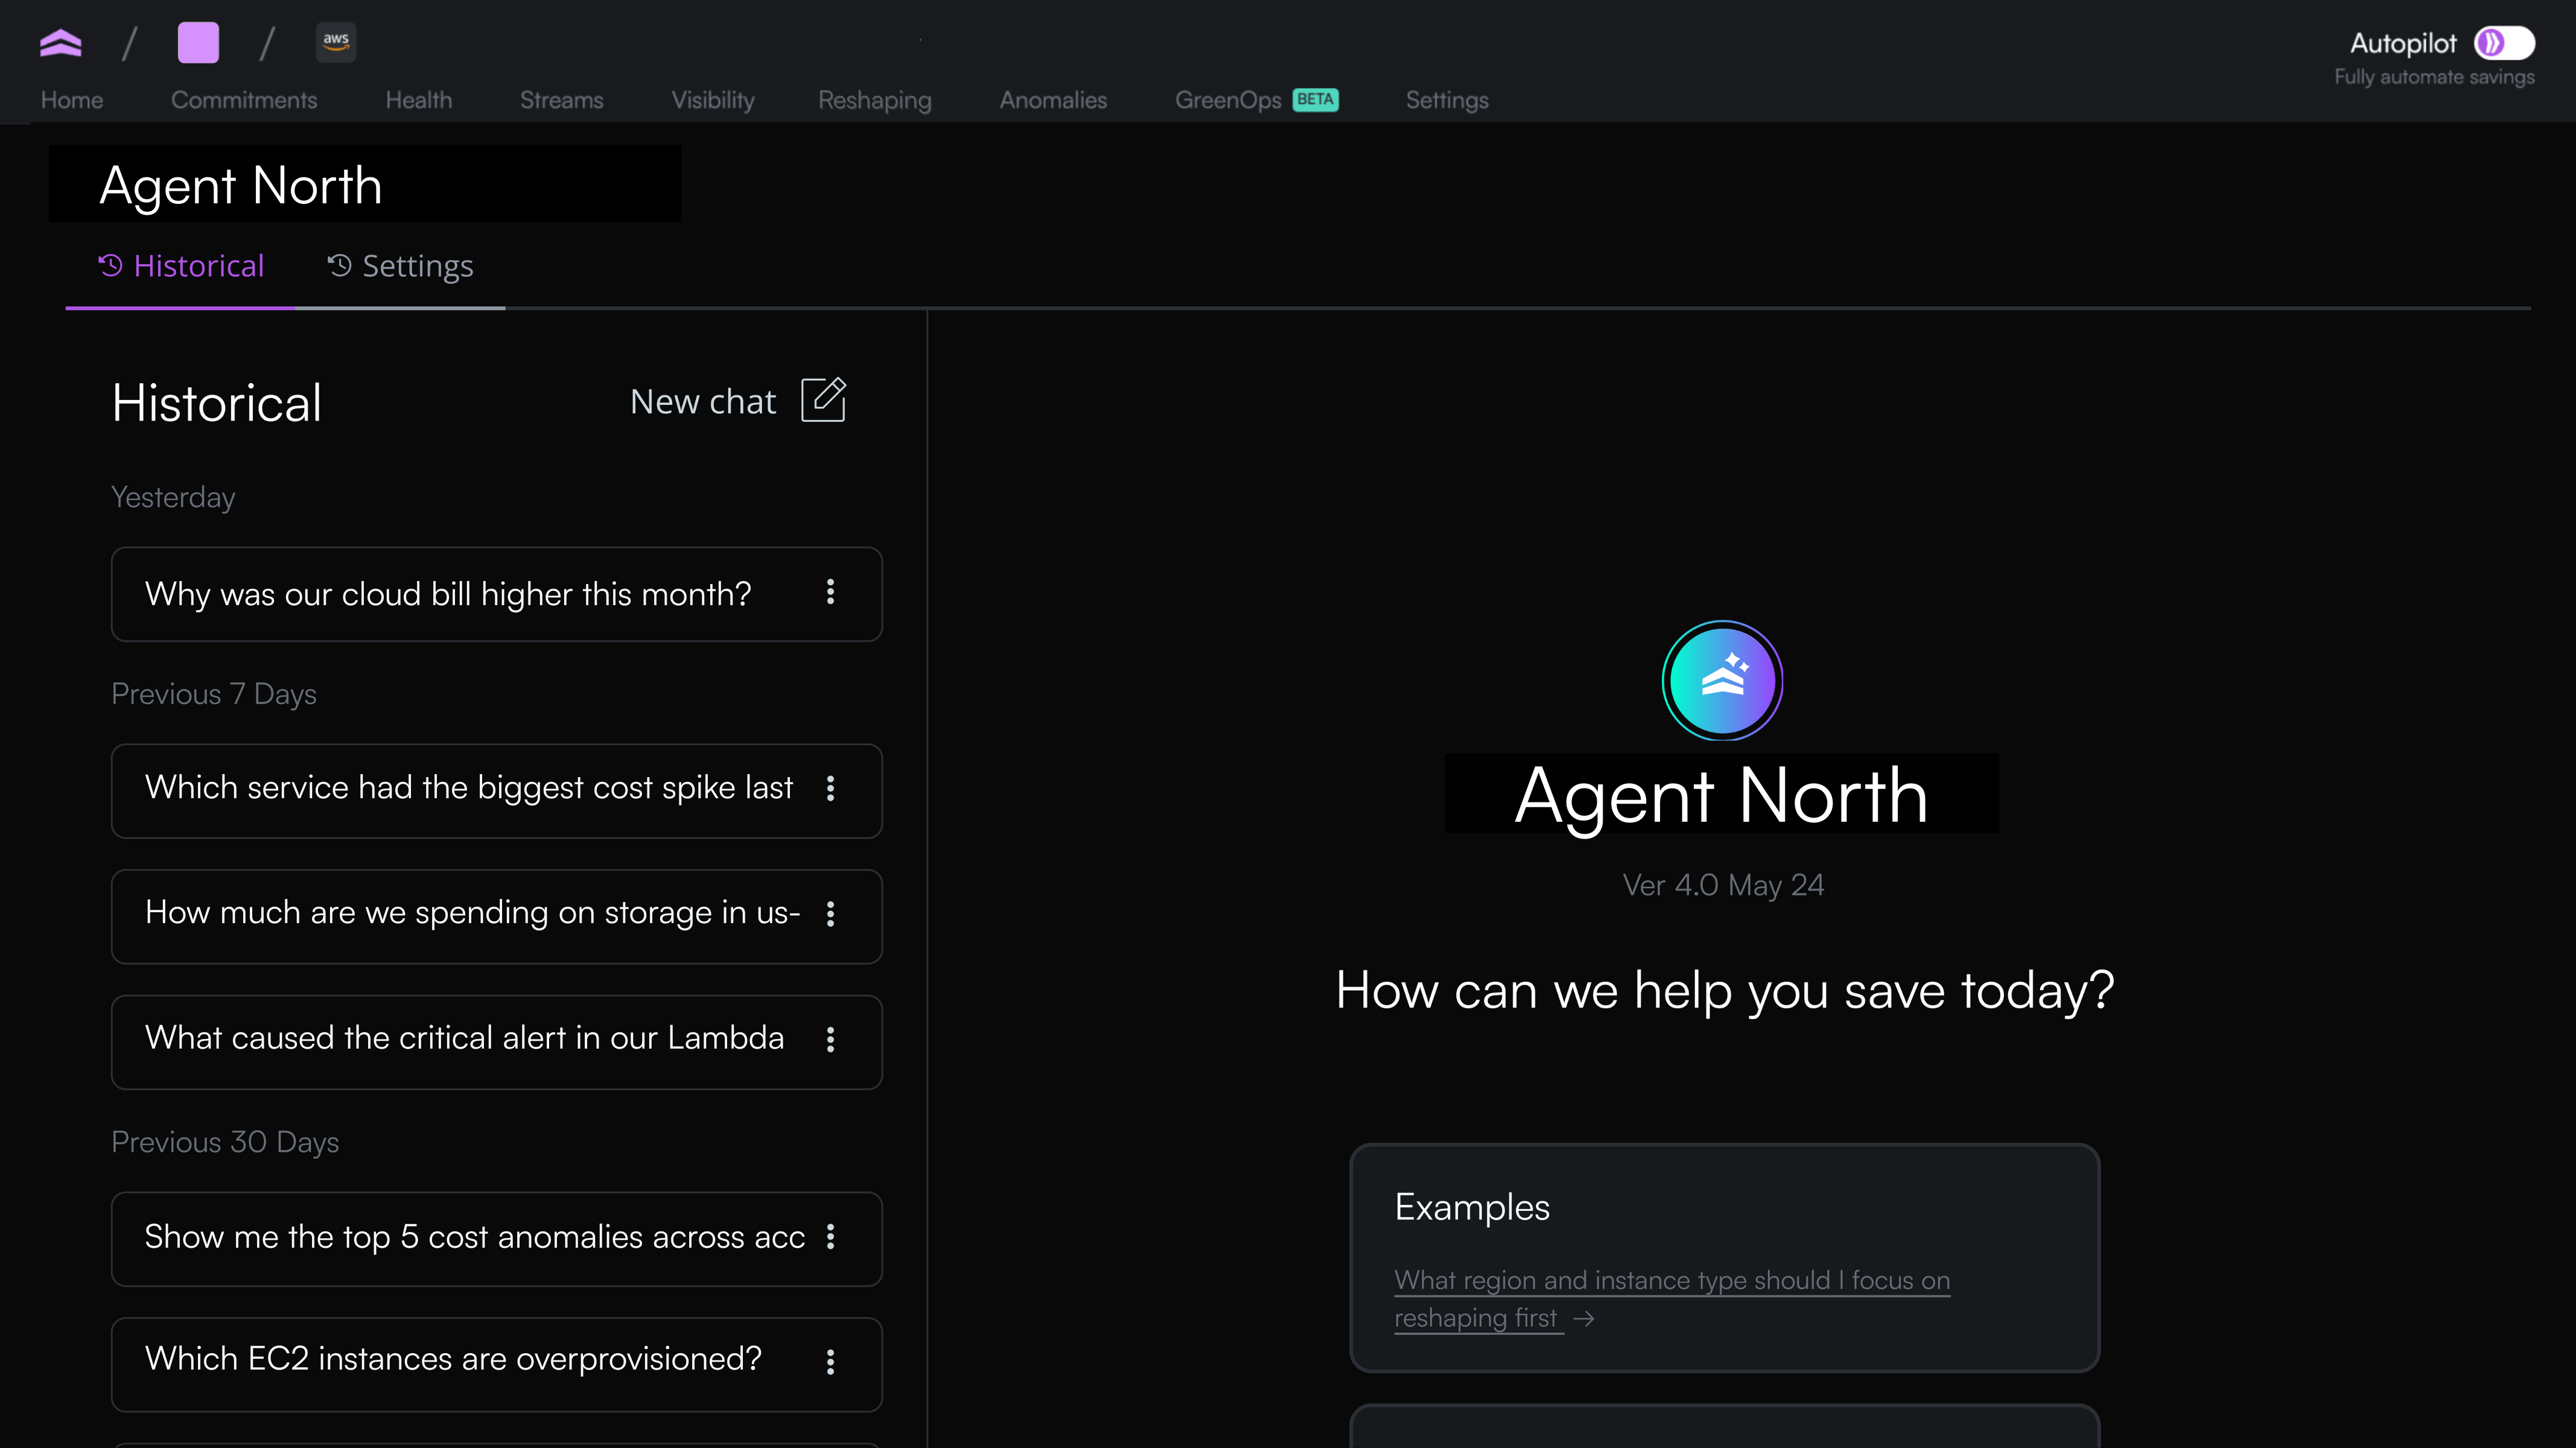Open options for Lambda critical alert chat
This screenshot has height=1448, width=2576.
pyautogui.click(x=830, y=1040)
